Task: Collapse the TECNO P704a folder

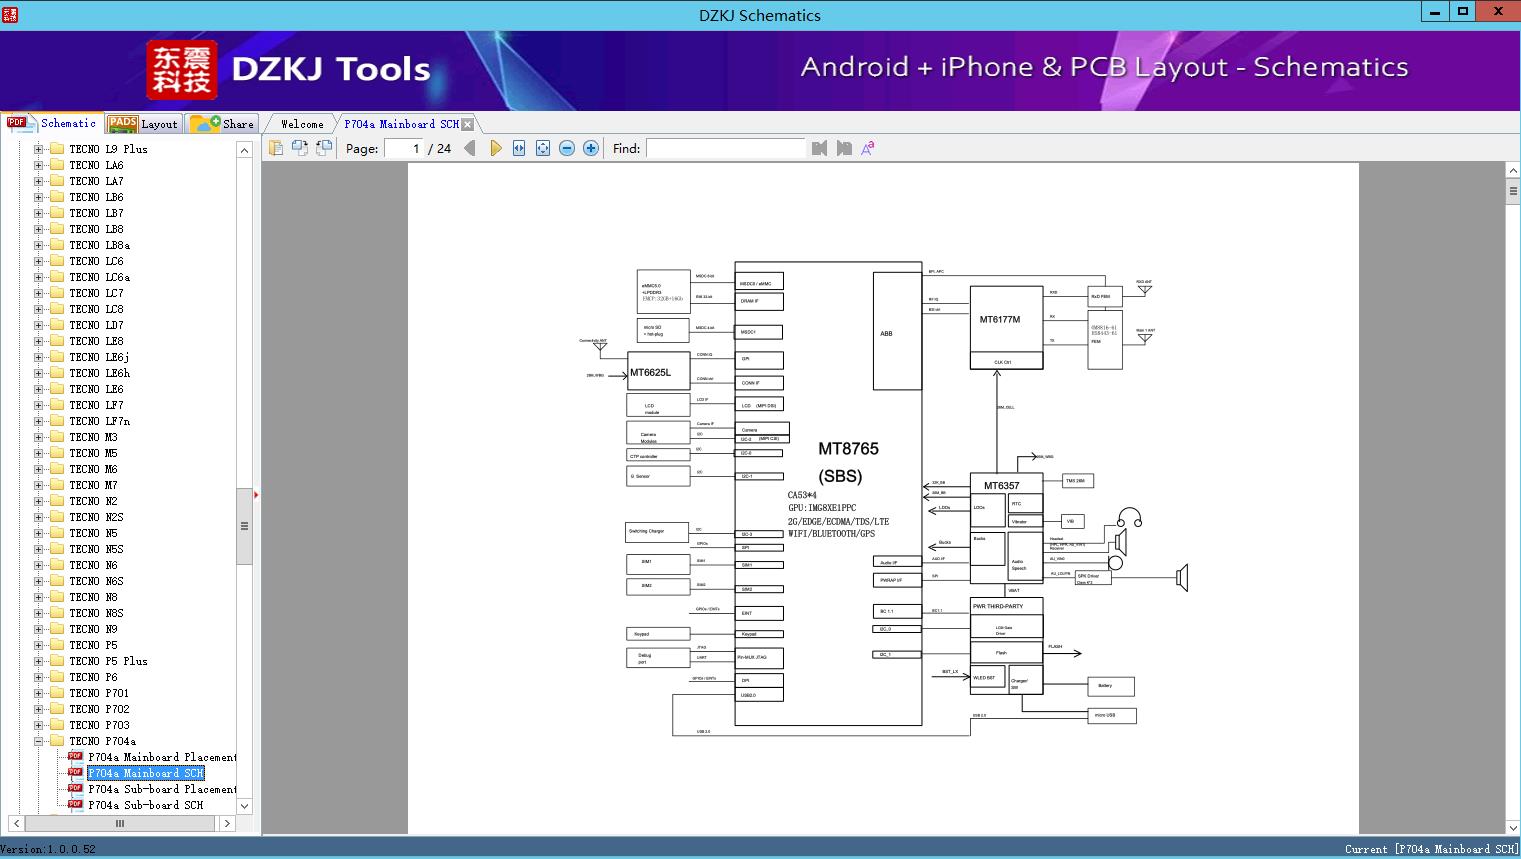Action: pos(38,740)
